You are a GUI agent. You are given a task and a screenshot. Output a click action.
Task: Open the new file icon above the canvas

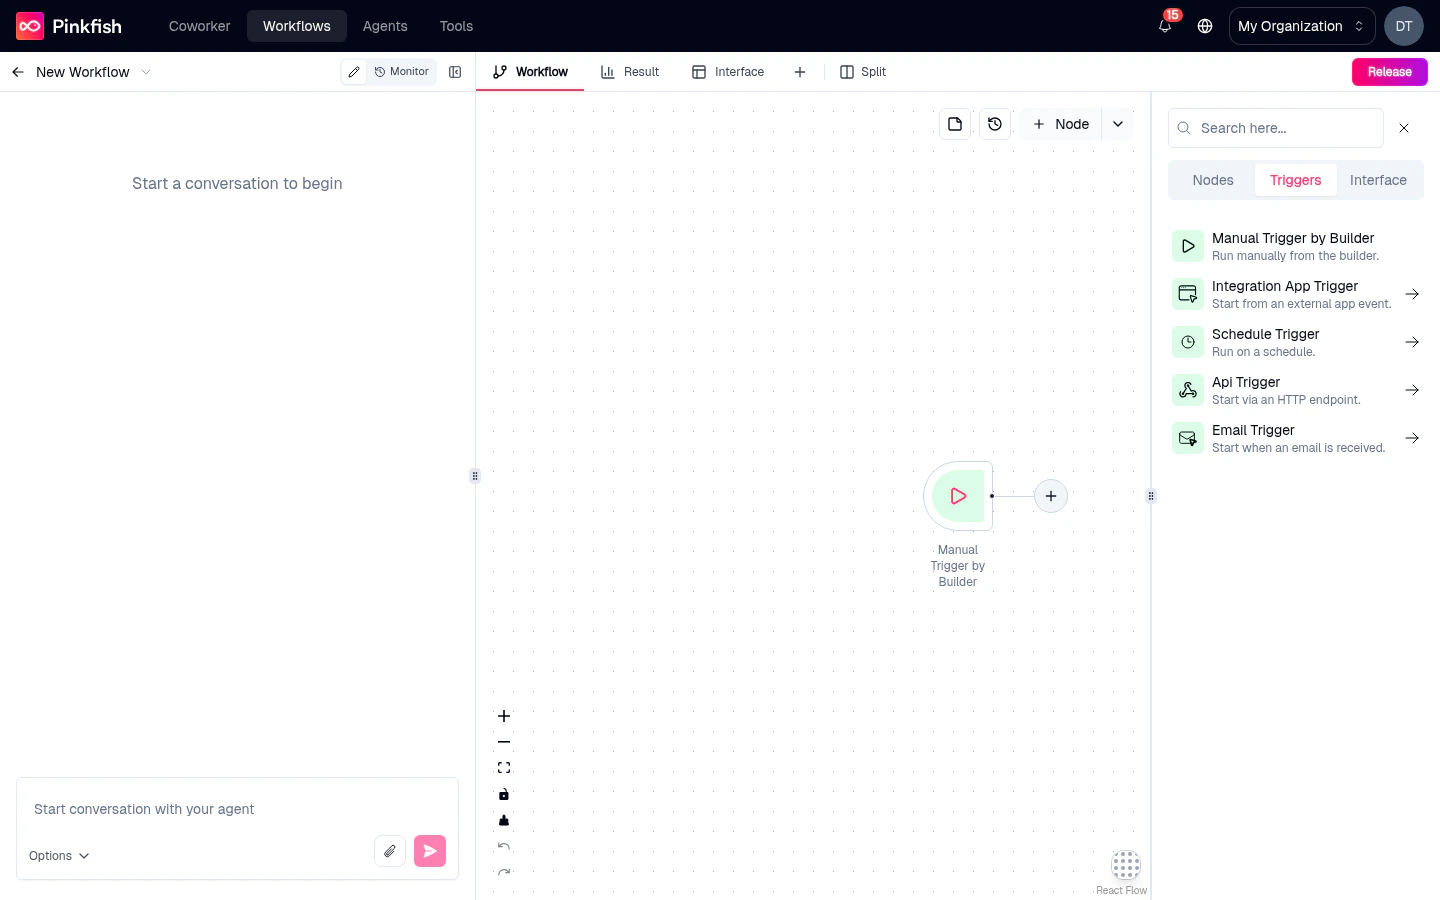point(955,123)
